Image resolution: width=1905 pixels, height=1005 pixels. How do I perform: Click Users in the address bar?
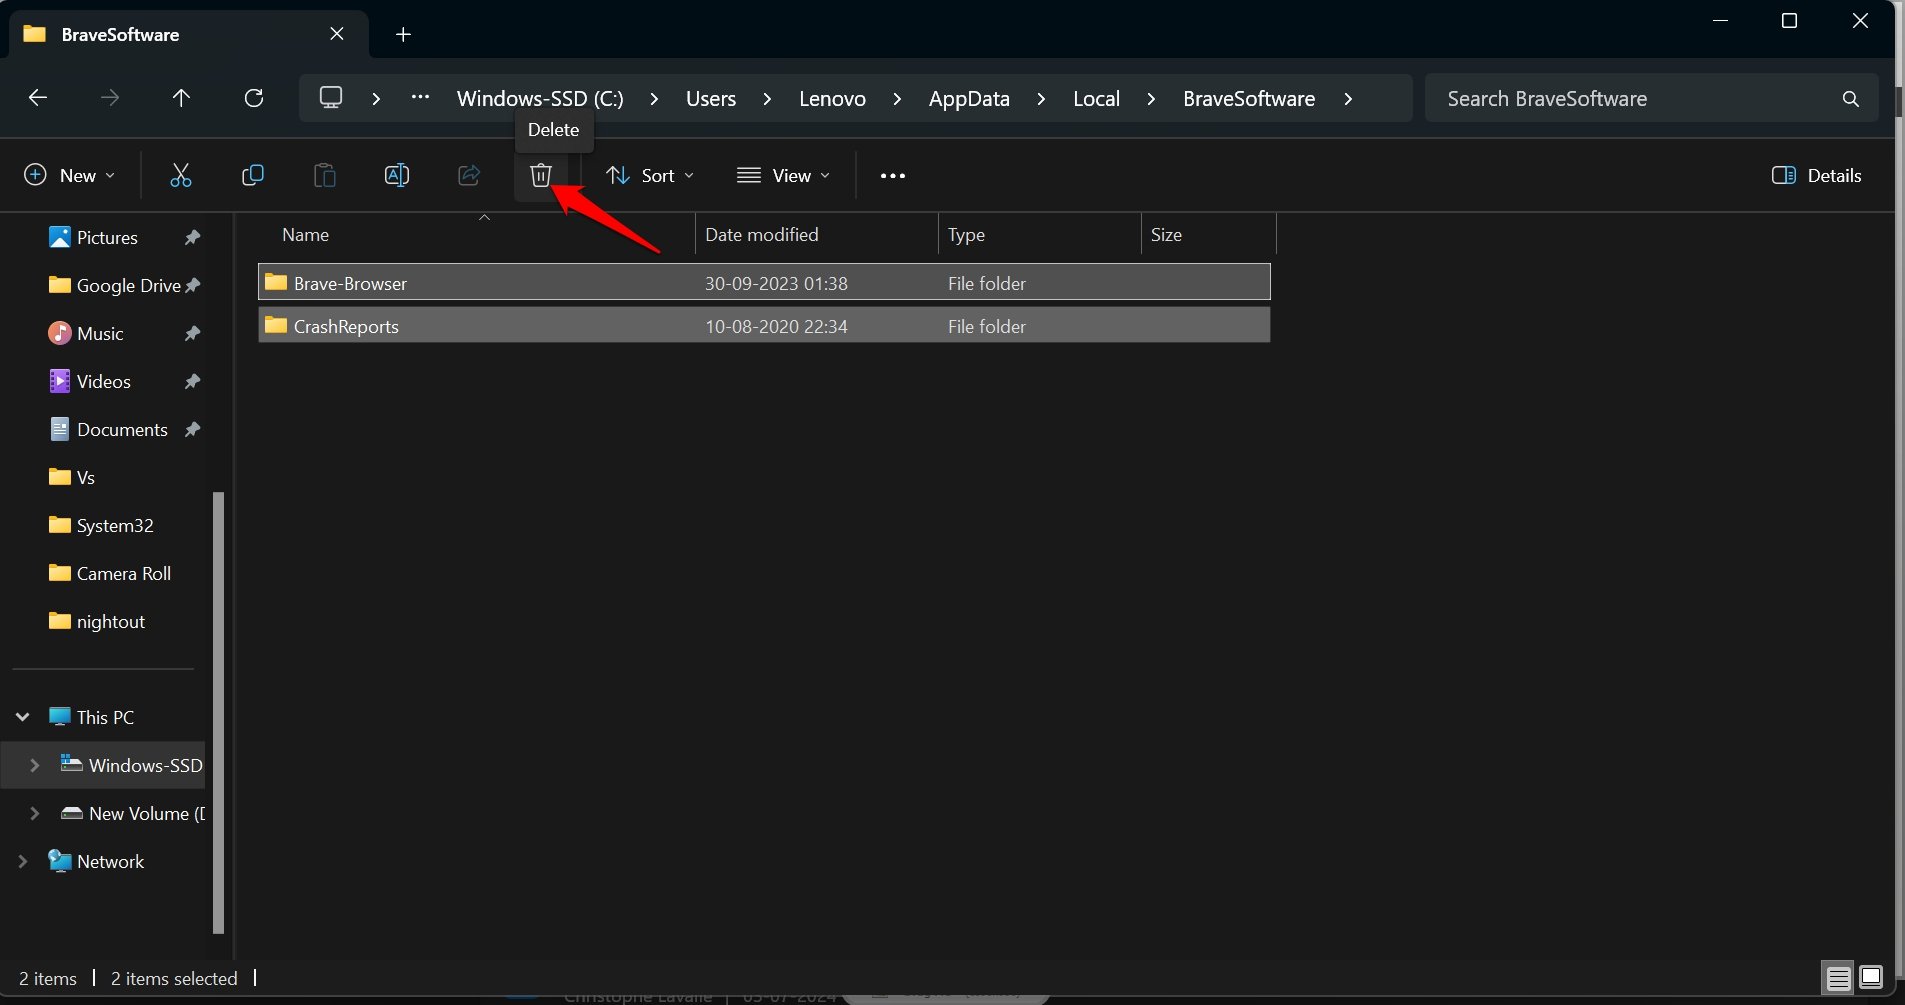(x=711, y=99)
